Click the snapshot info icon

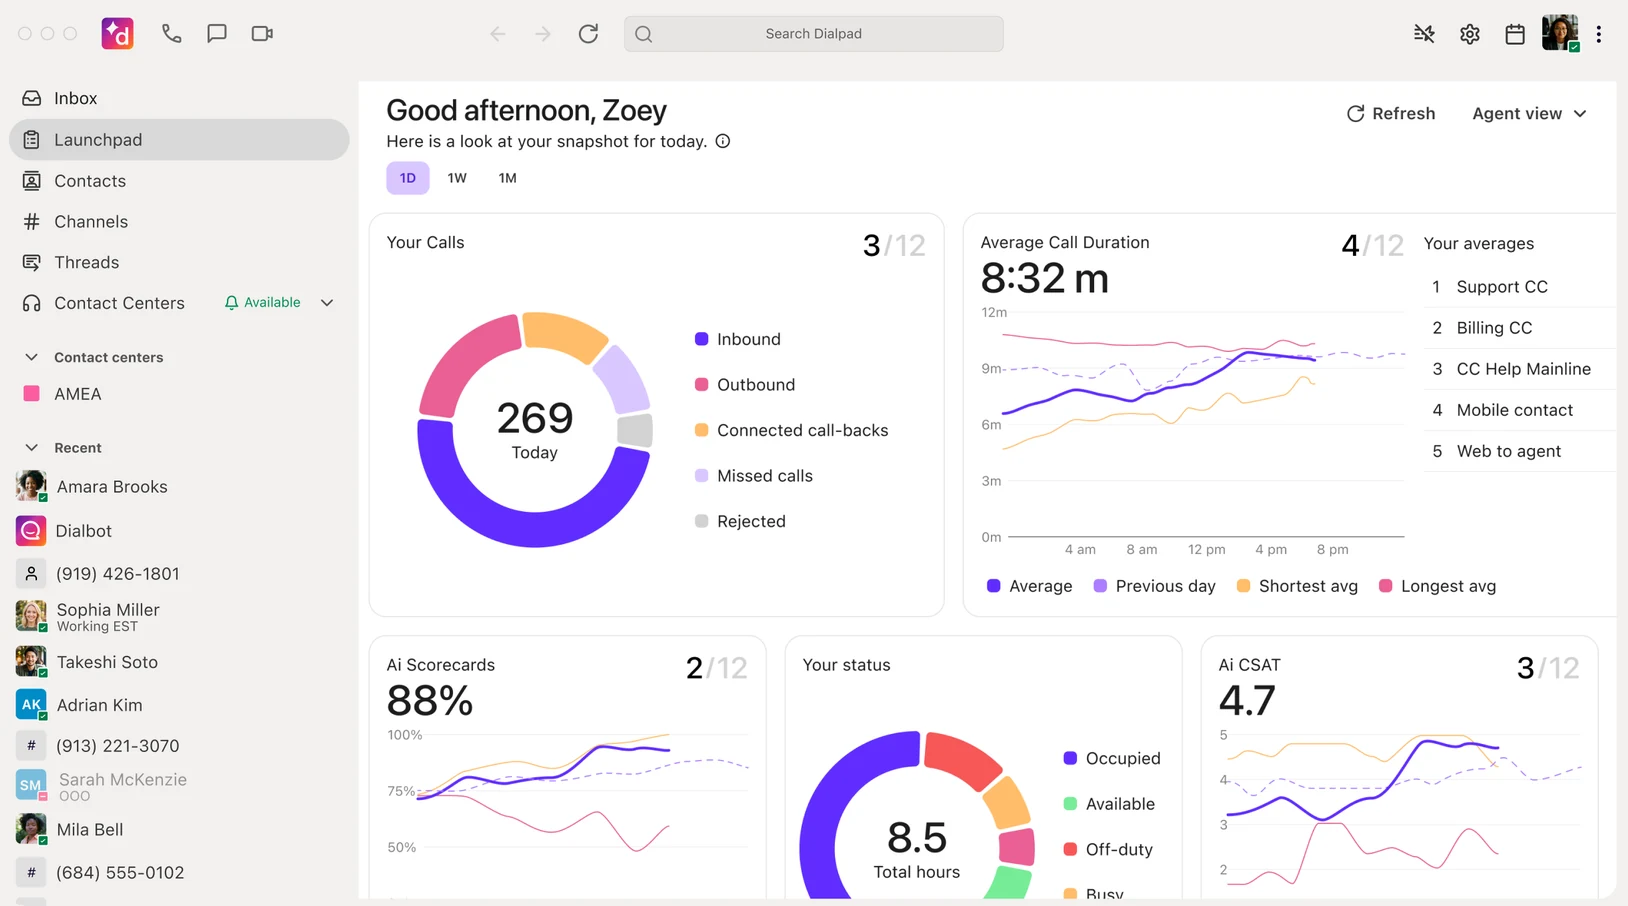(723, 141)
